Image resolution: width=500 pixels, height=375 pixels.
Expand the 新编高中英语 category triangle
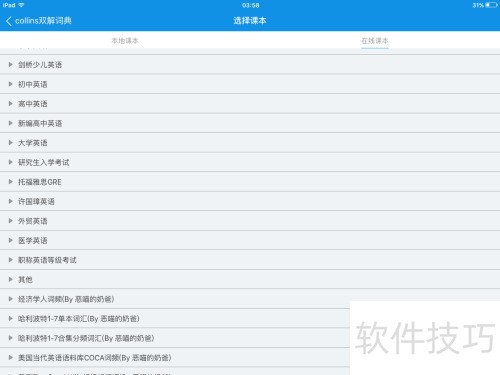click(11, 123)
